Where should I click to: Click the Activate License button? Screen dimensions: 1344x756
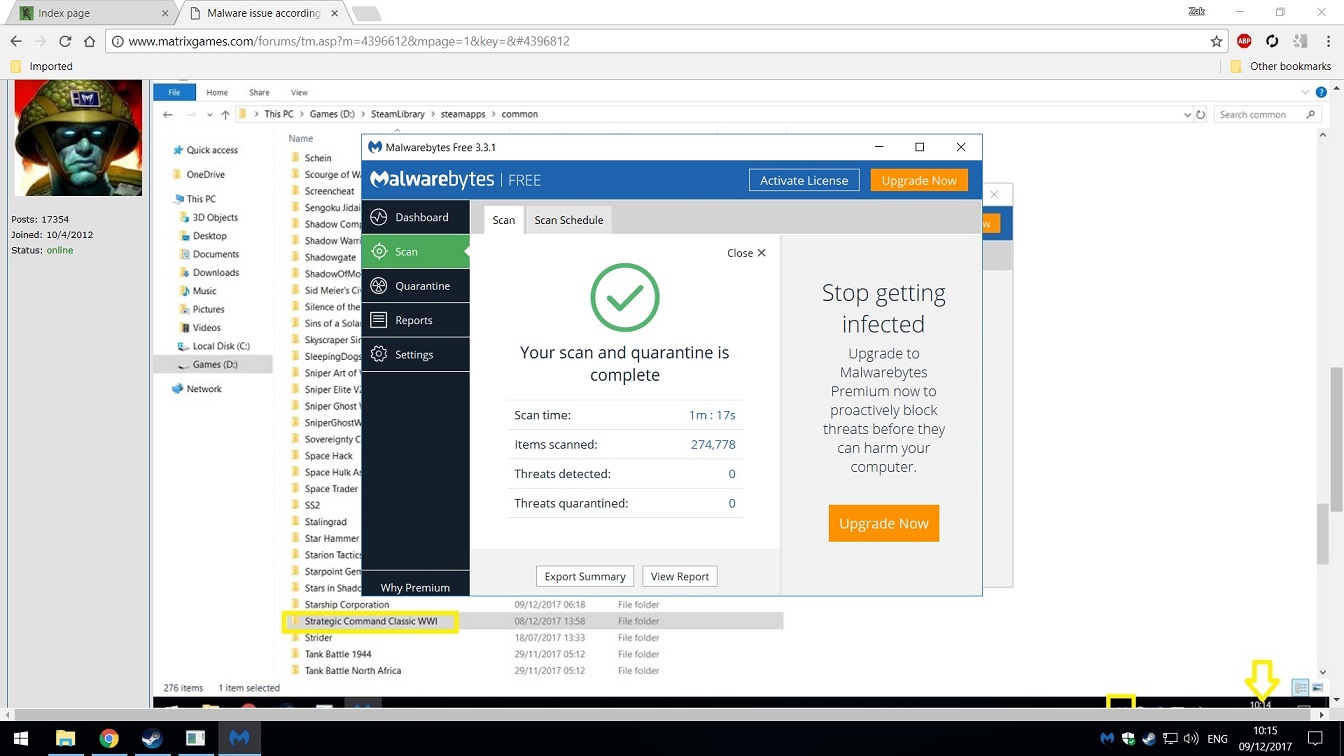804,180
